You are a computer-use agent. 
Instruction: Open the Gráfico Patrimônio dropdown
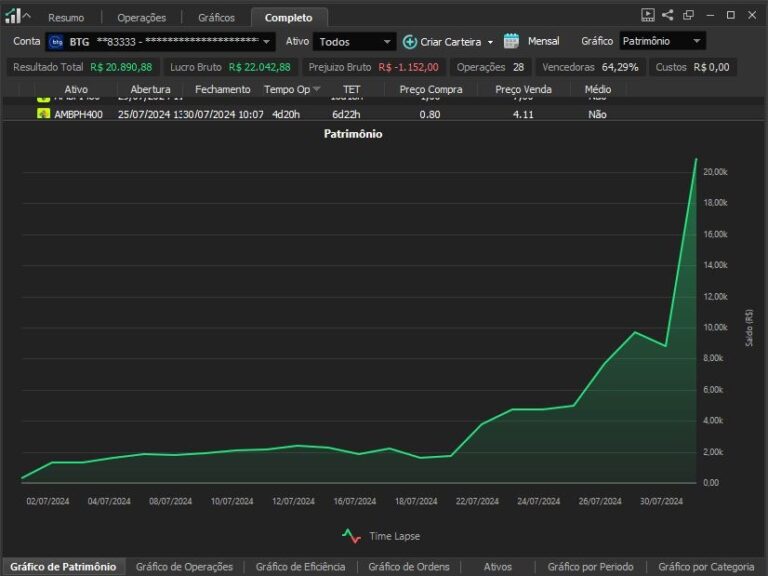pyautogui.click(x=662, y=41)
